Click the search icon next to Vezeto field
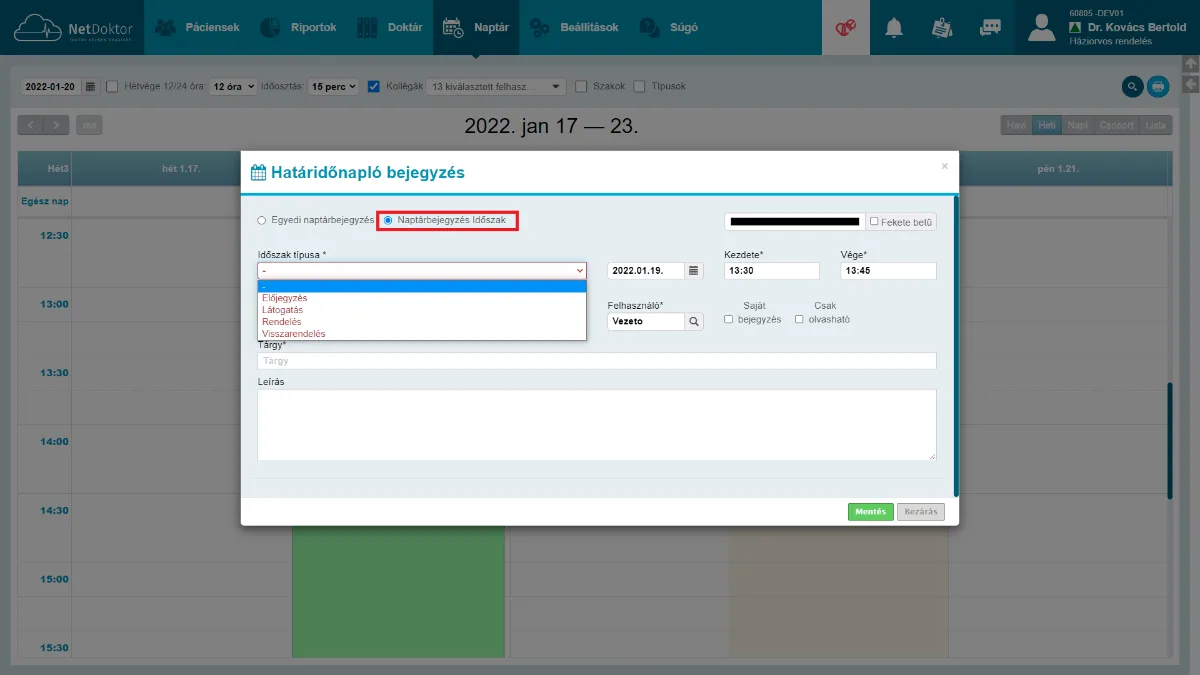The height and width of the screenshot is (675, 1200). coord(694,322)
